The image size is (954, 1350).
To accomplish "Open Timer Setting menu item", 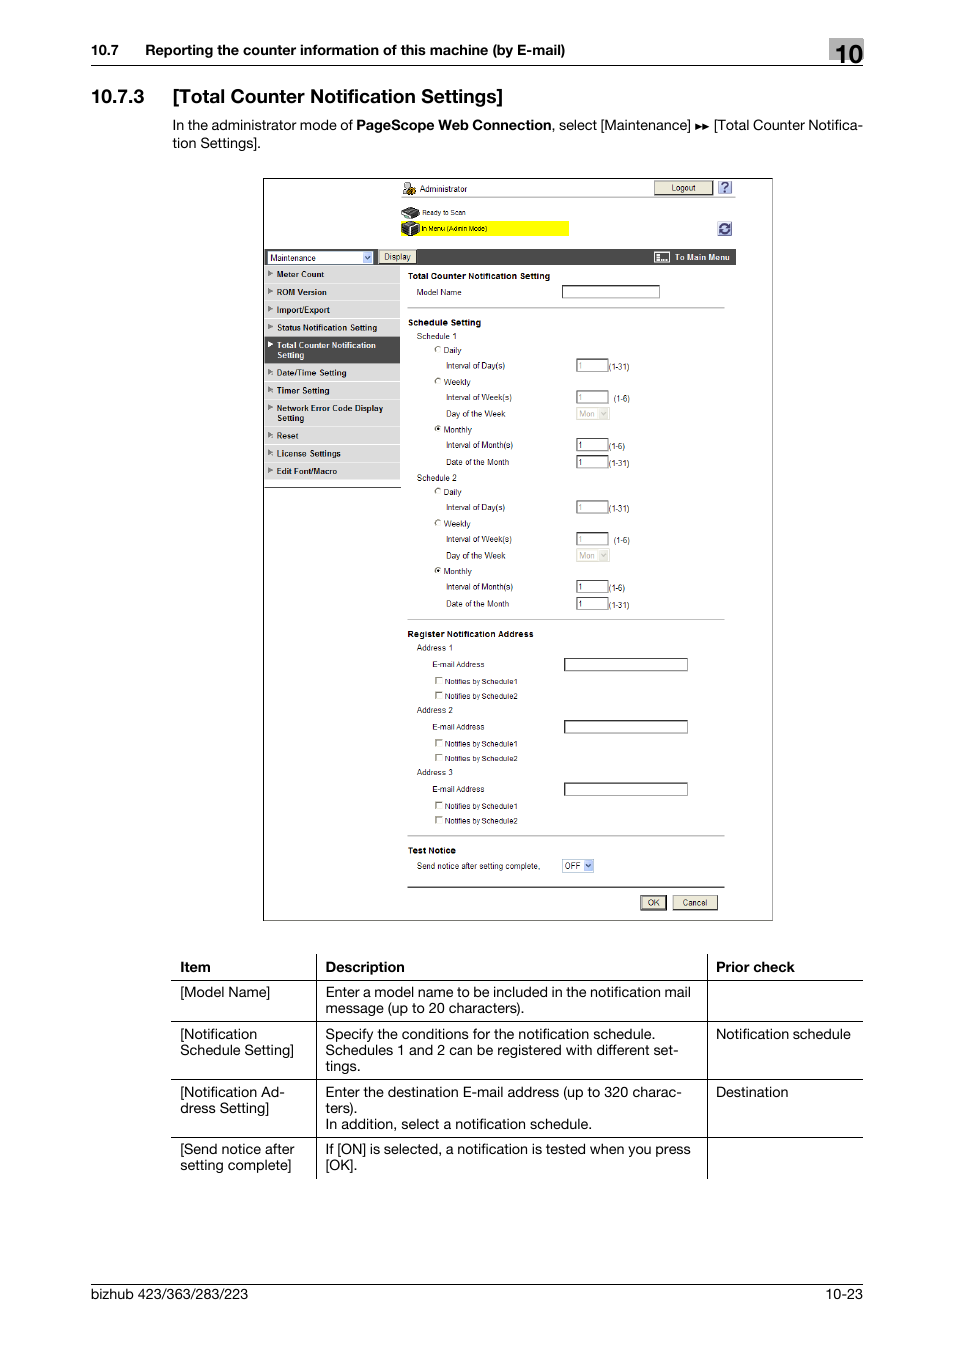I will point(332,391).
